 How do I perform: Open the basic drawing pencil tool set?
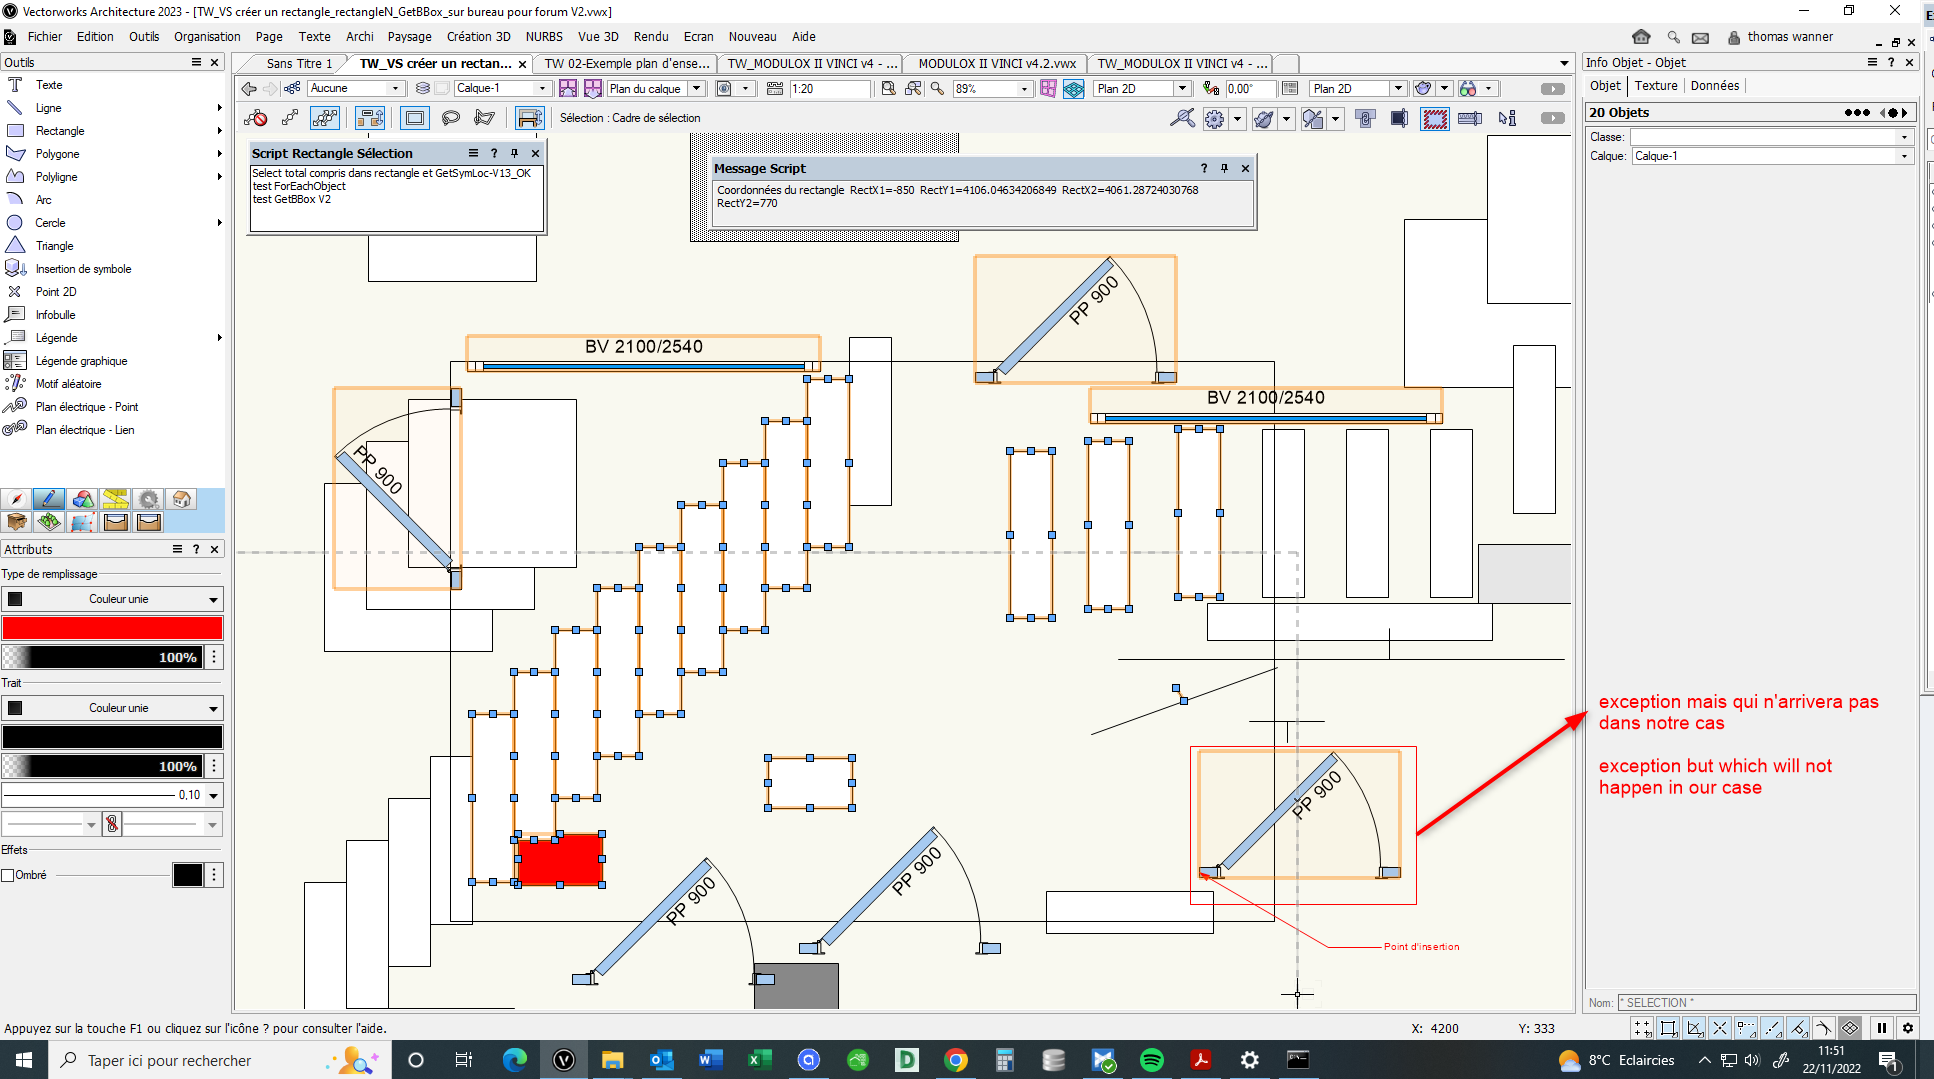48,499
